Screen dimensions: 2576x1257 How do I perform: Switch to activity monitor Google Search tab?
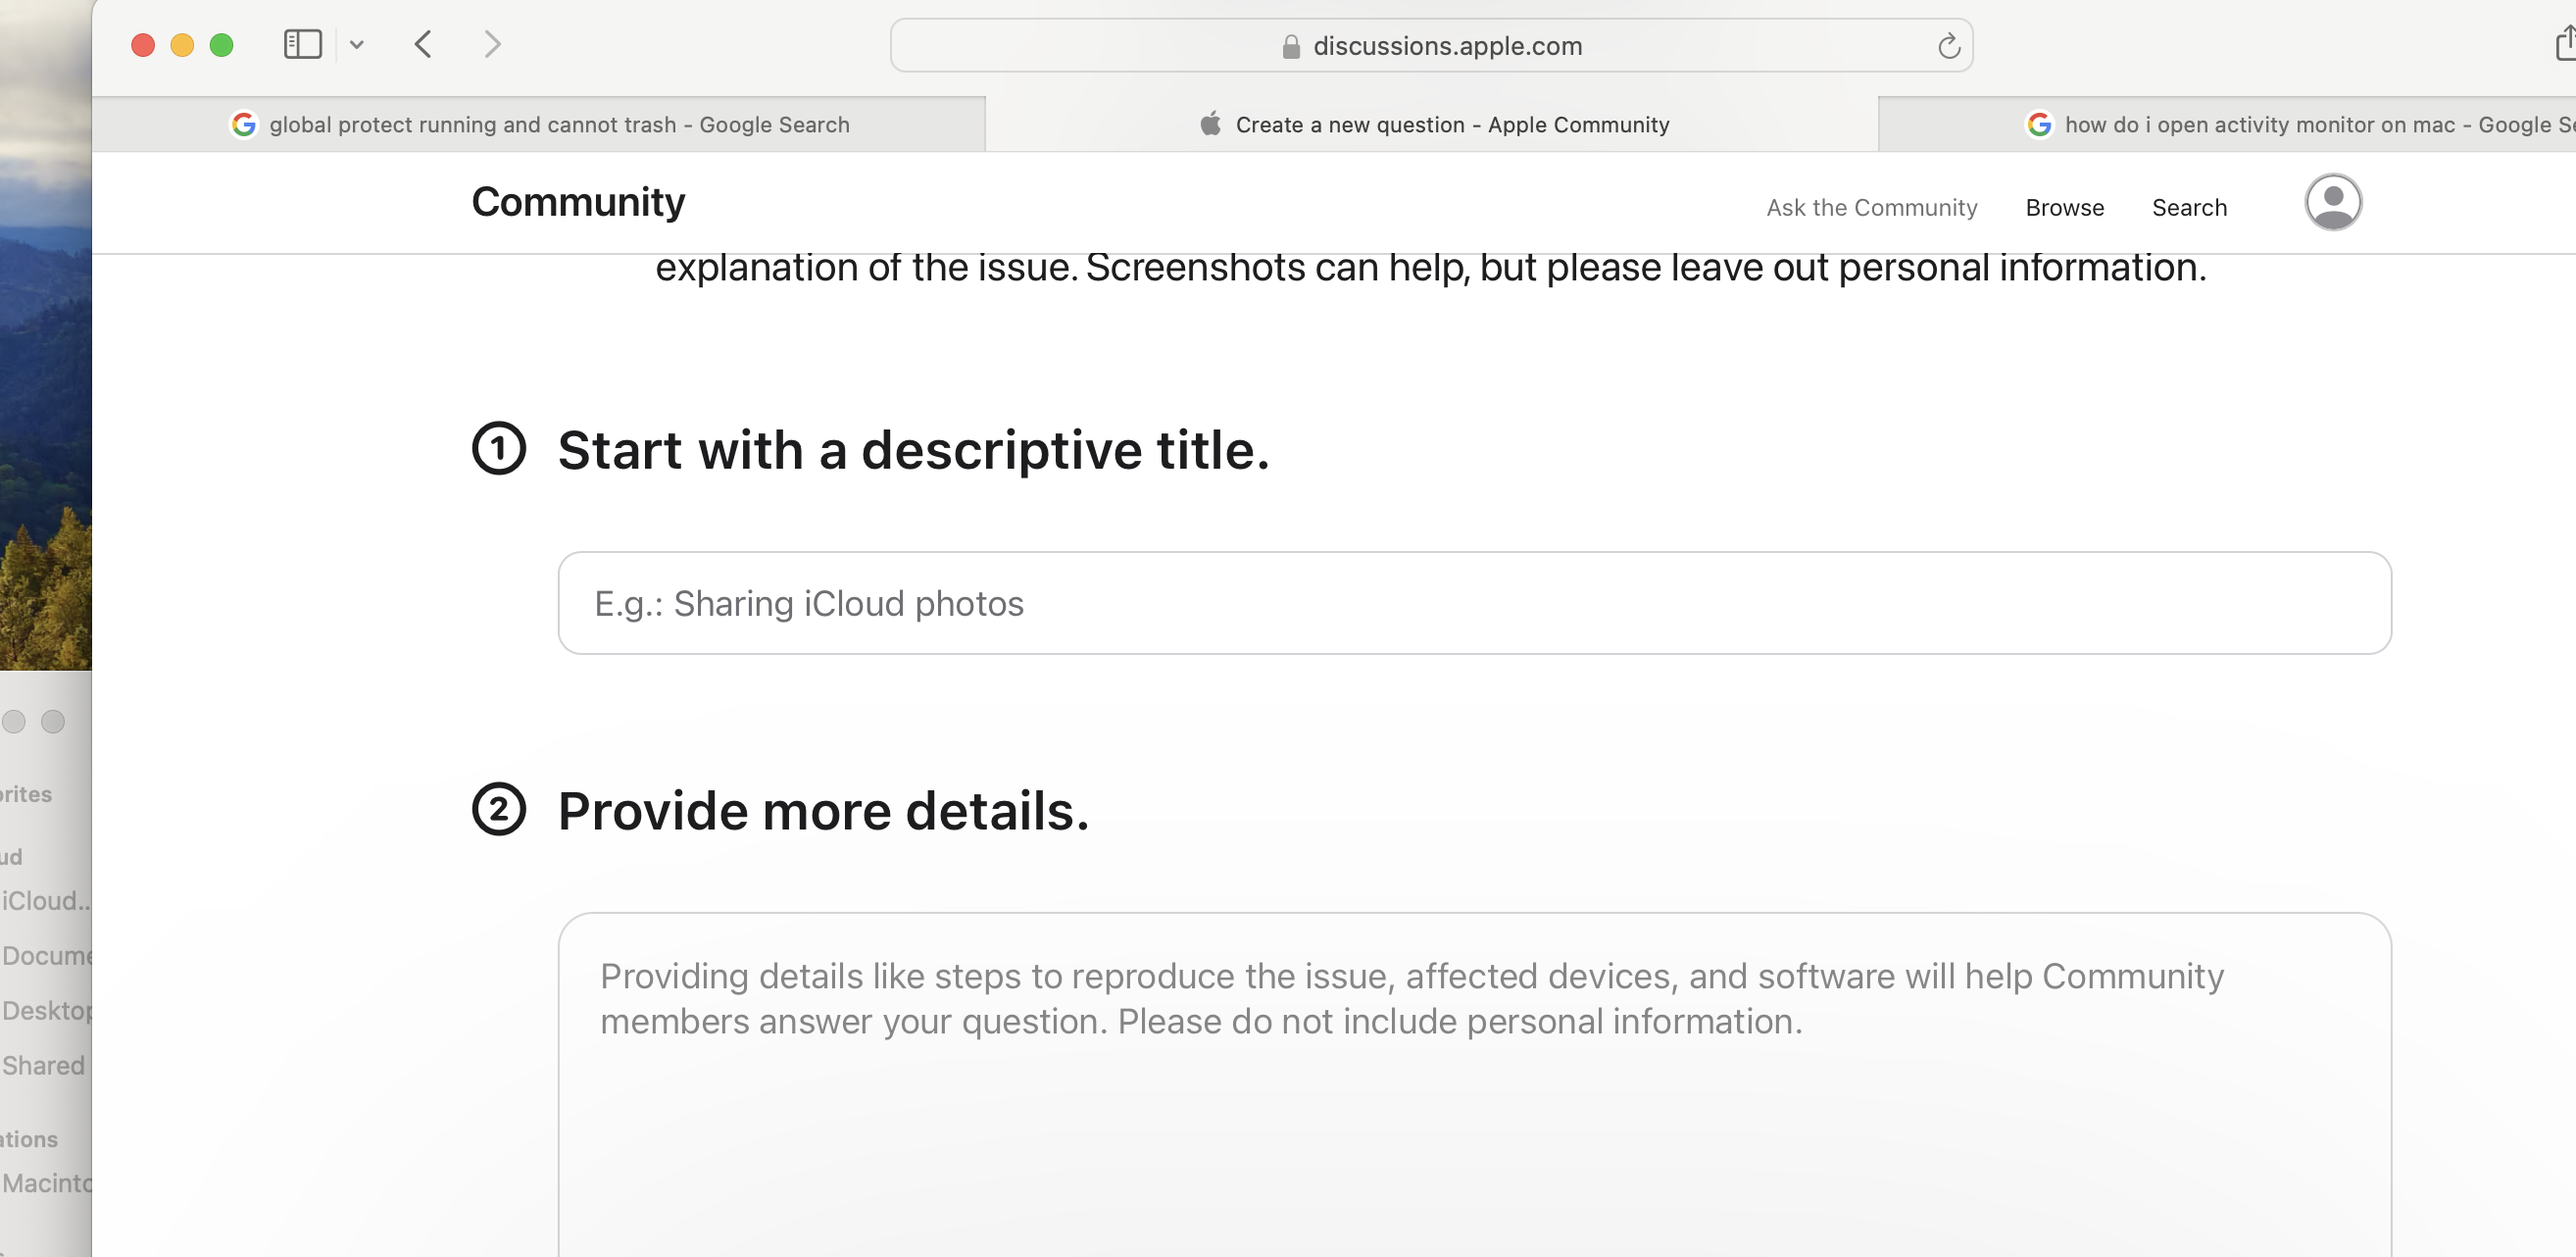(2300, 125)
